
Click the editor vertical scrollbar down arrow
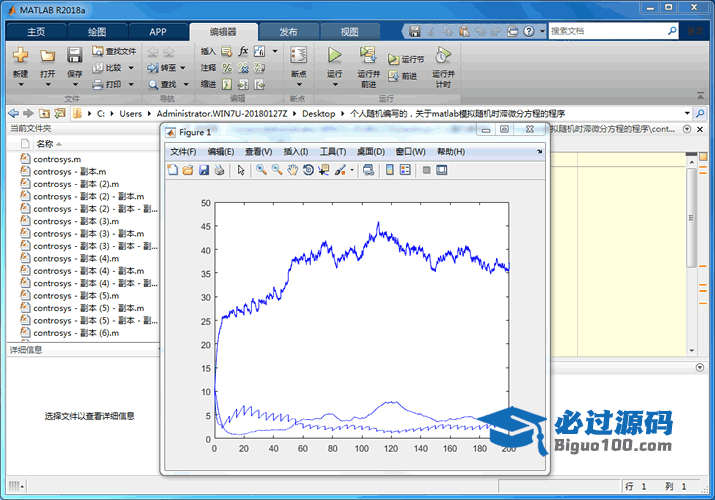tap(692, 351)
